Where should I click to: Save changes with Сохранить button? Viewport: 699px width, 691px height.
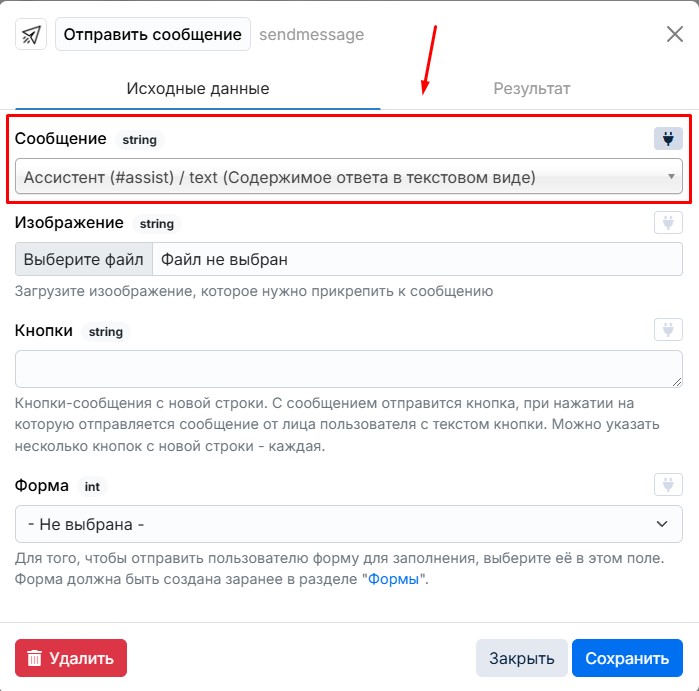(x=627, y=658)
